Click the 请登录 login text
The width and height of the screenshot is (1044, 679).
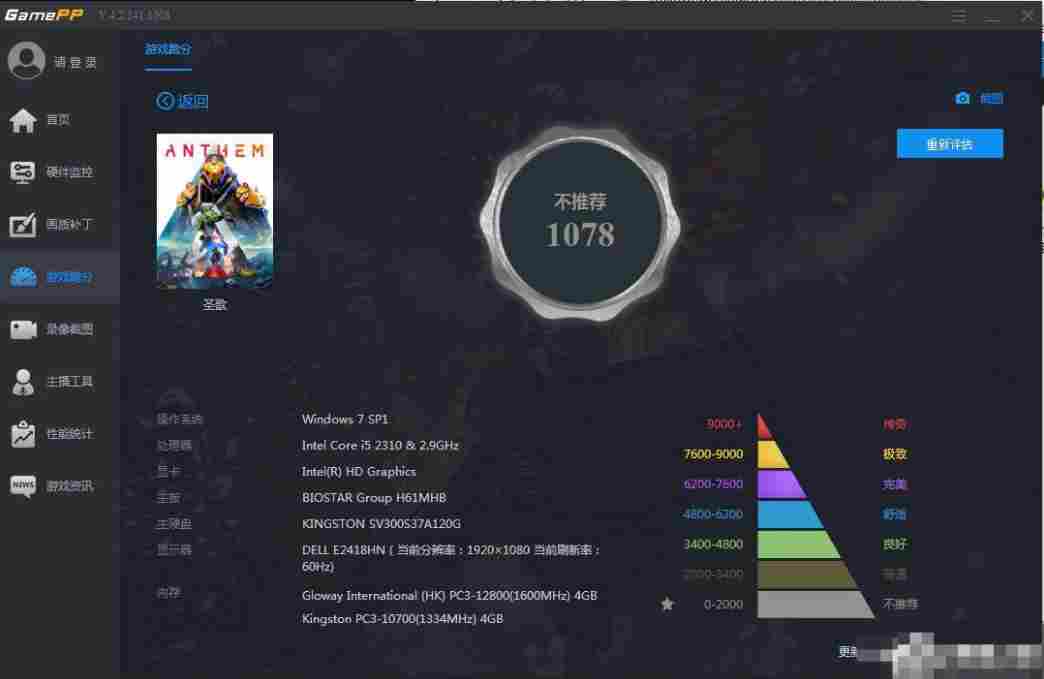76,62
